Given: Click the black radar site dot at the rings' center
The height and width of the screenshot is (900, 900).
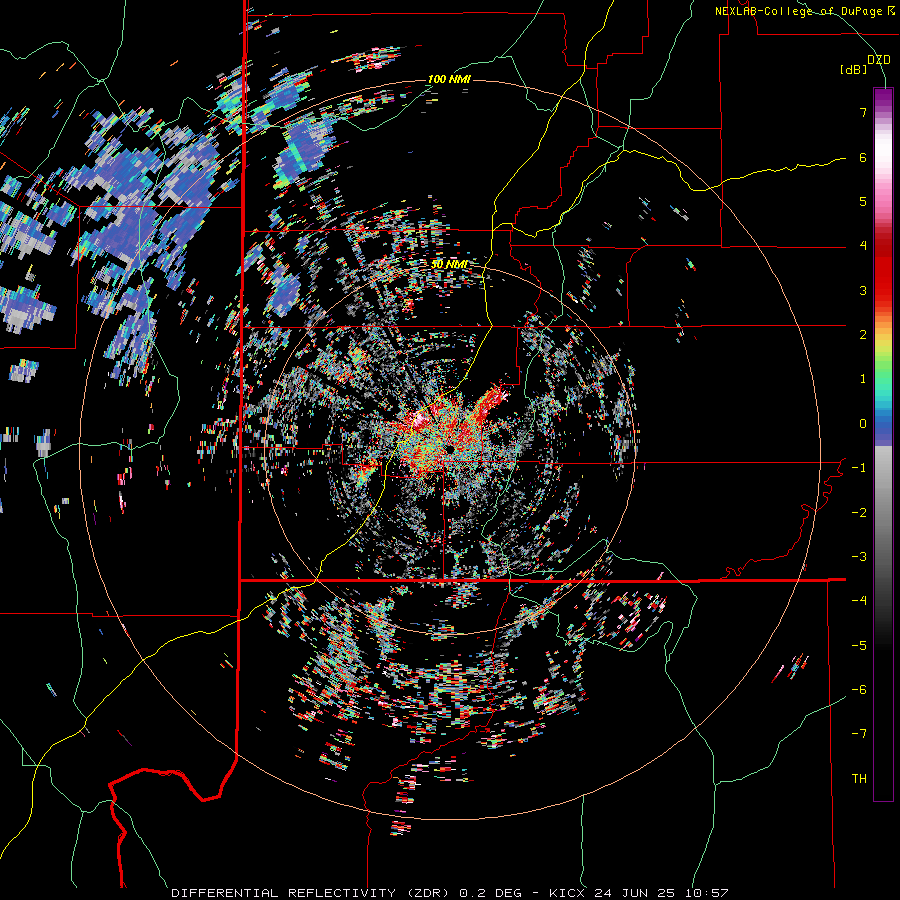Looking at the screenshot, I should point(448,448).
